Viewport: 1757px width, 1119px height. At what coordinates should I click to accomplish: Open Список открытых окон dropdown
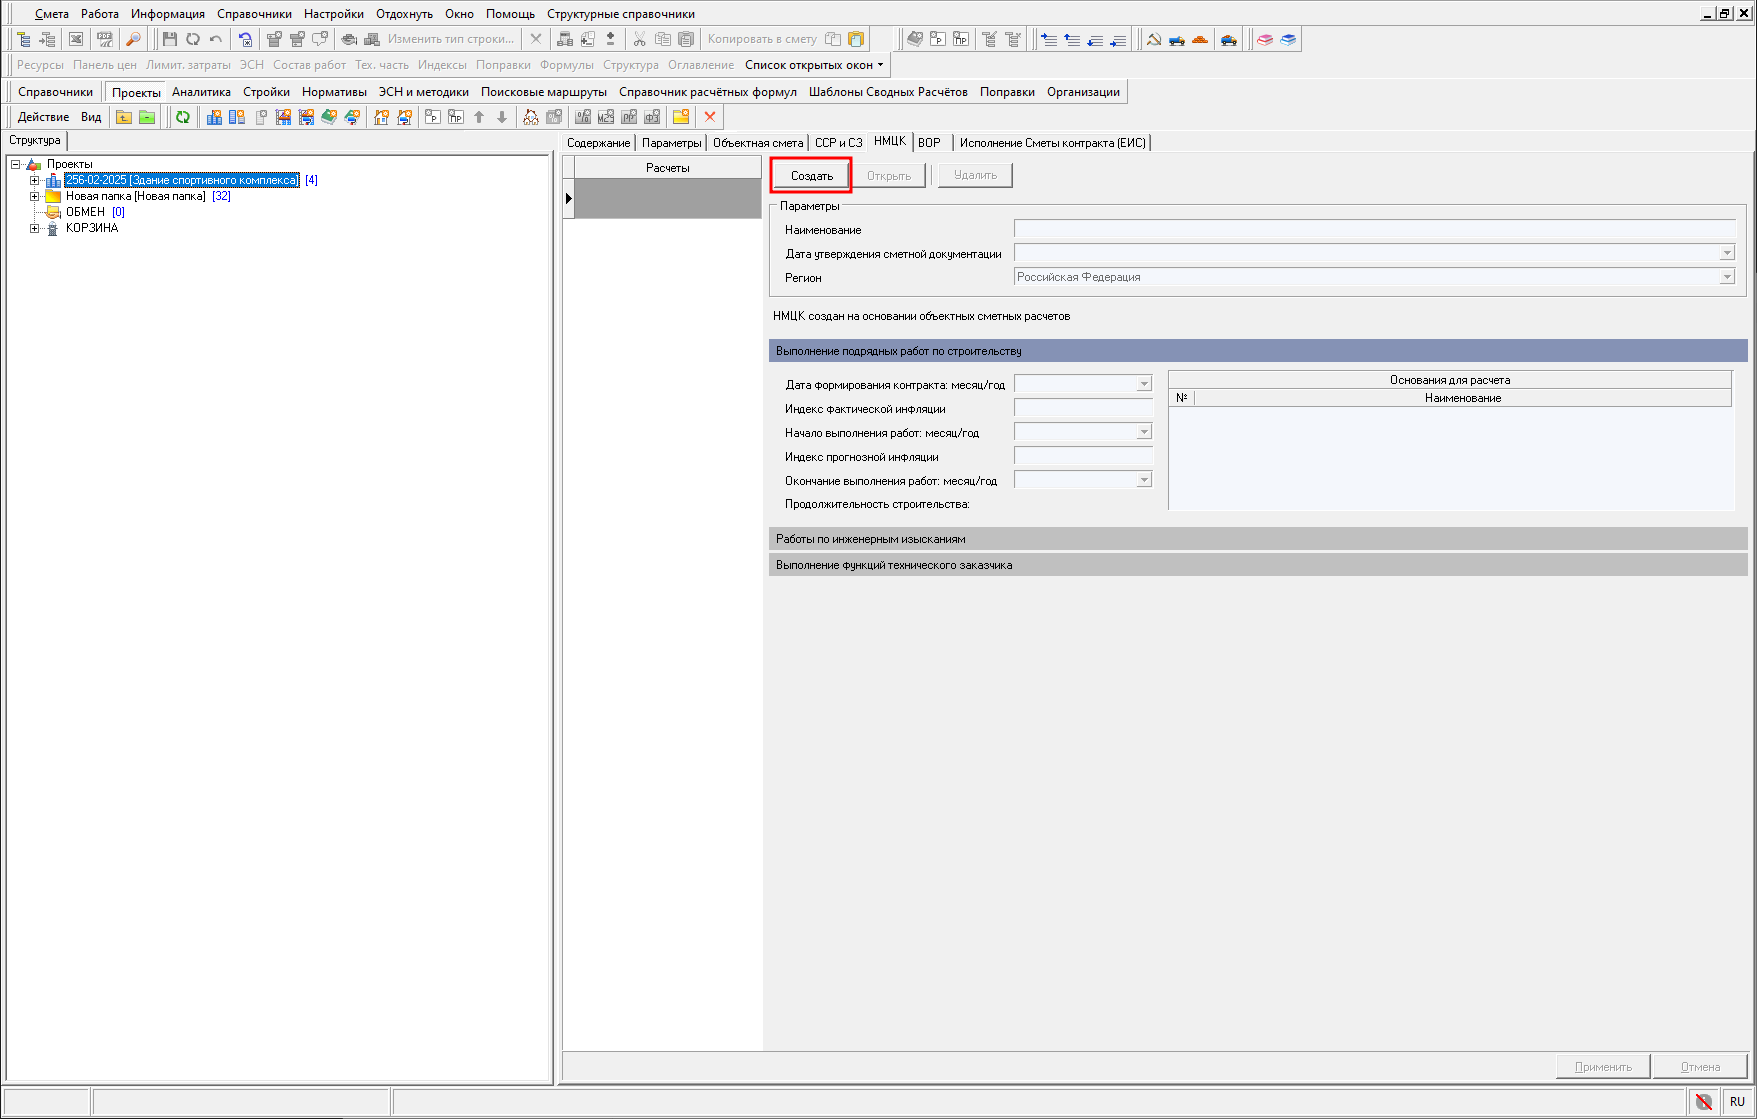[x=814, y=65]
